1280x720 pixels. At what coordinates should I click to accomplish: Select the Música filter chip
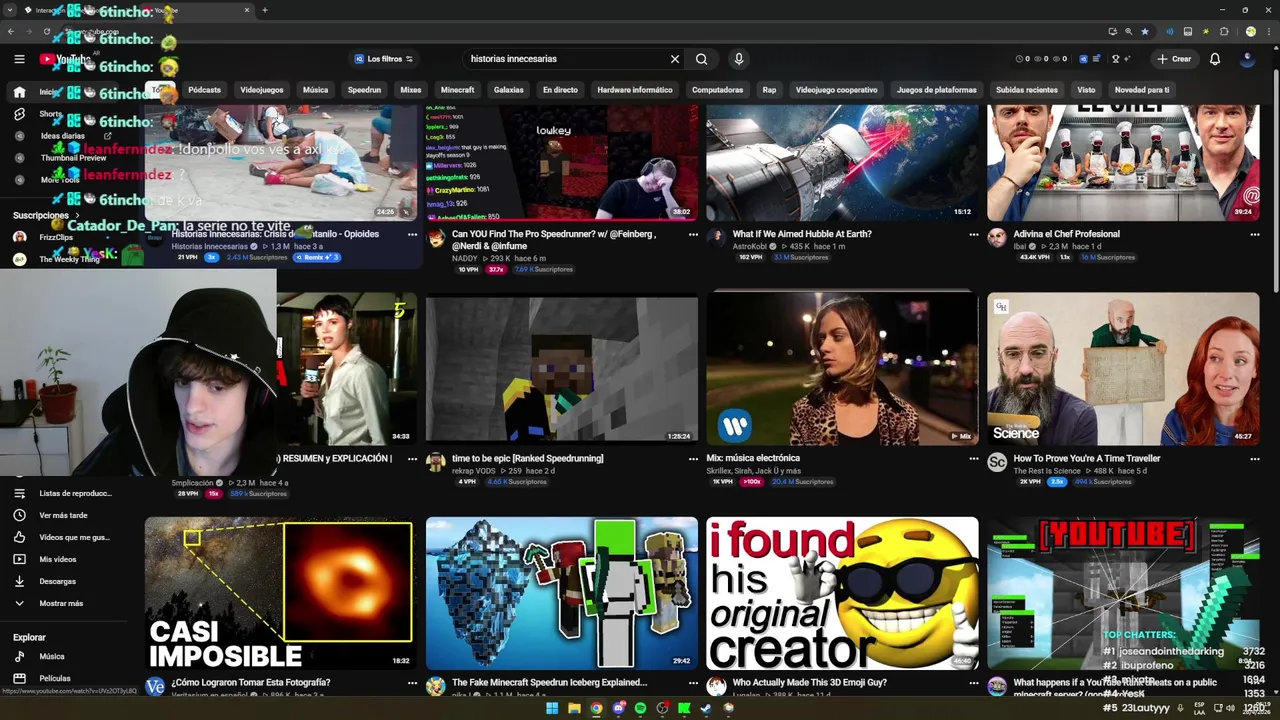[x=315, y=90]
